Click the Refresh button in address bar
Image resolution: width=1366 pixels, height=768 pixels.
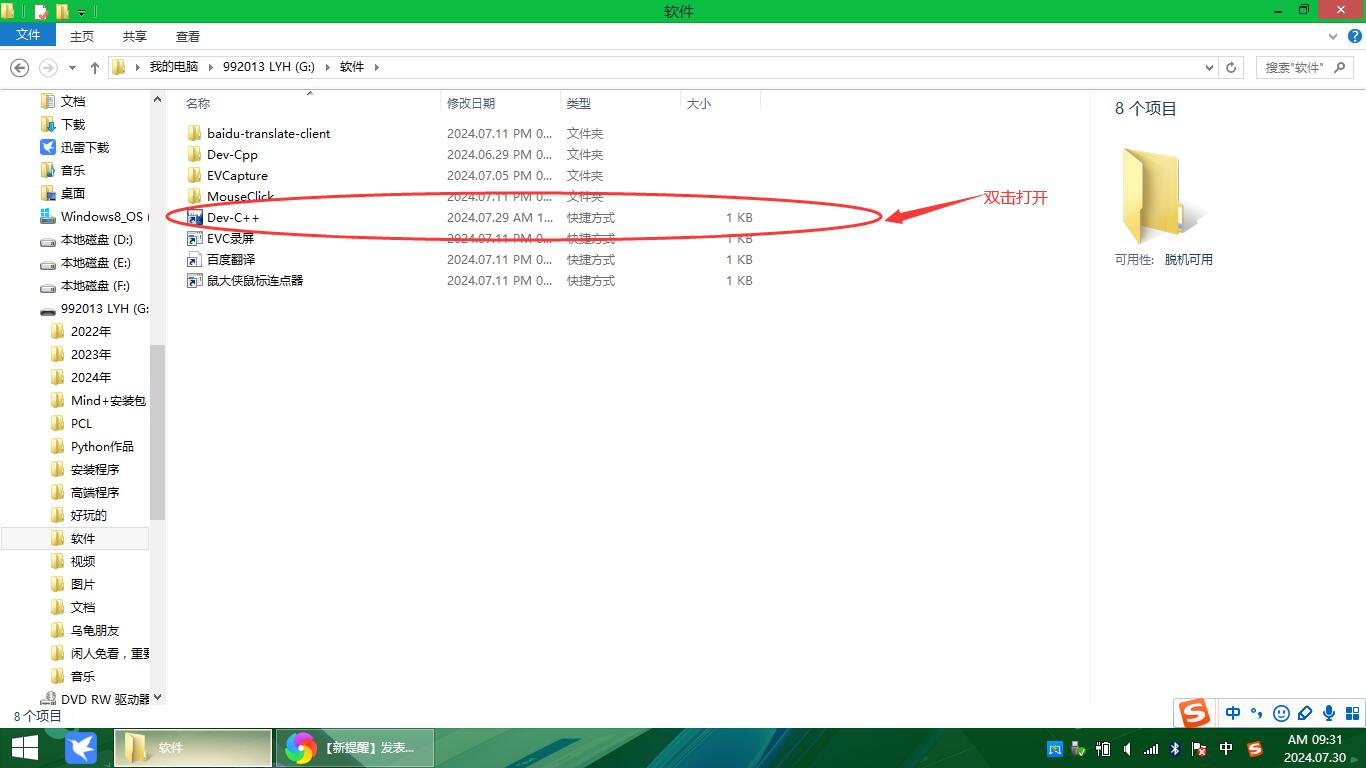pyautogui.click(x=1232, y=67)
